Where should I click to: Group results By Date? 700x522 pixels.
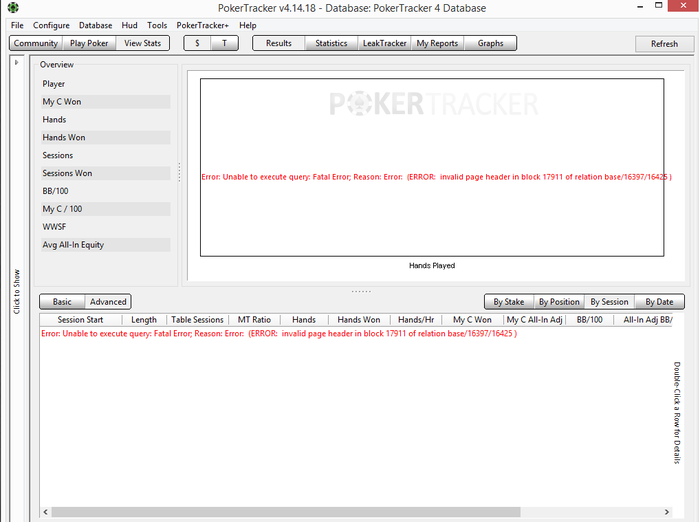(x=659, y=302)
